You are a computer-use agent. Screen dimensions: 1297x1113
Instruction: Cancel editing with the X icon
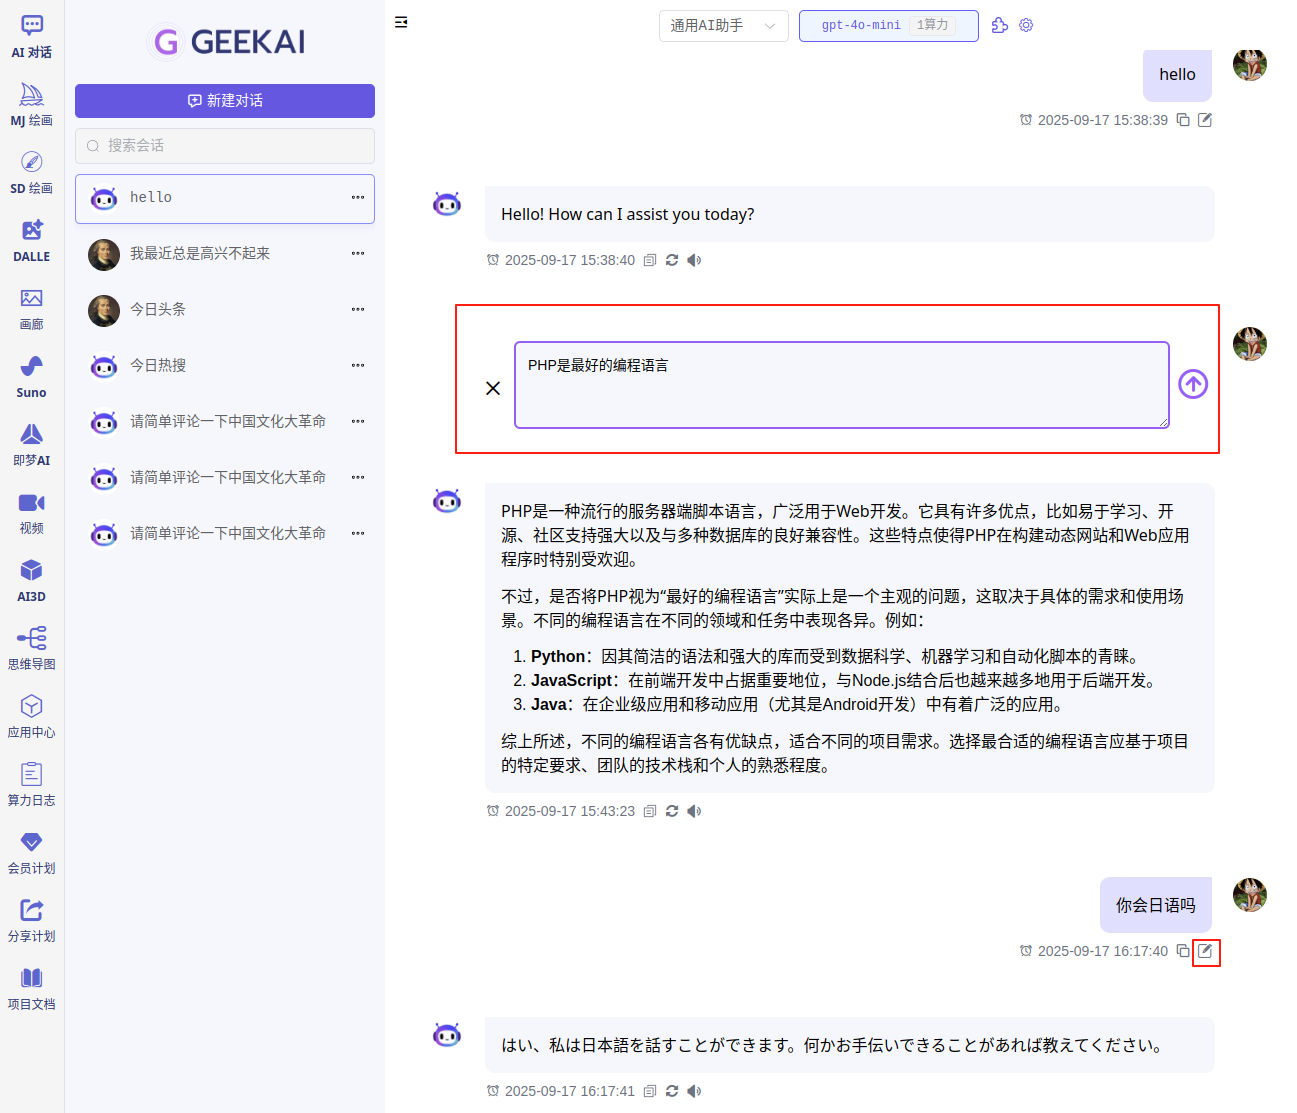(x=493, y=388)
